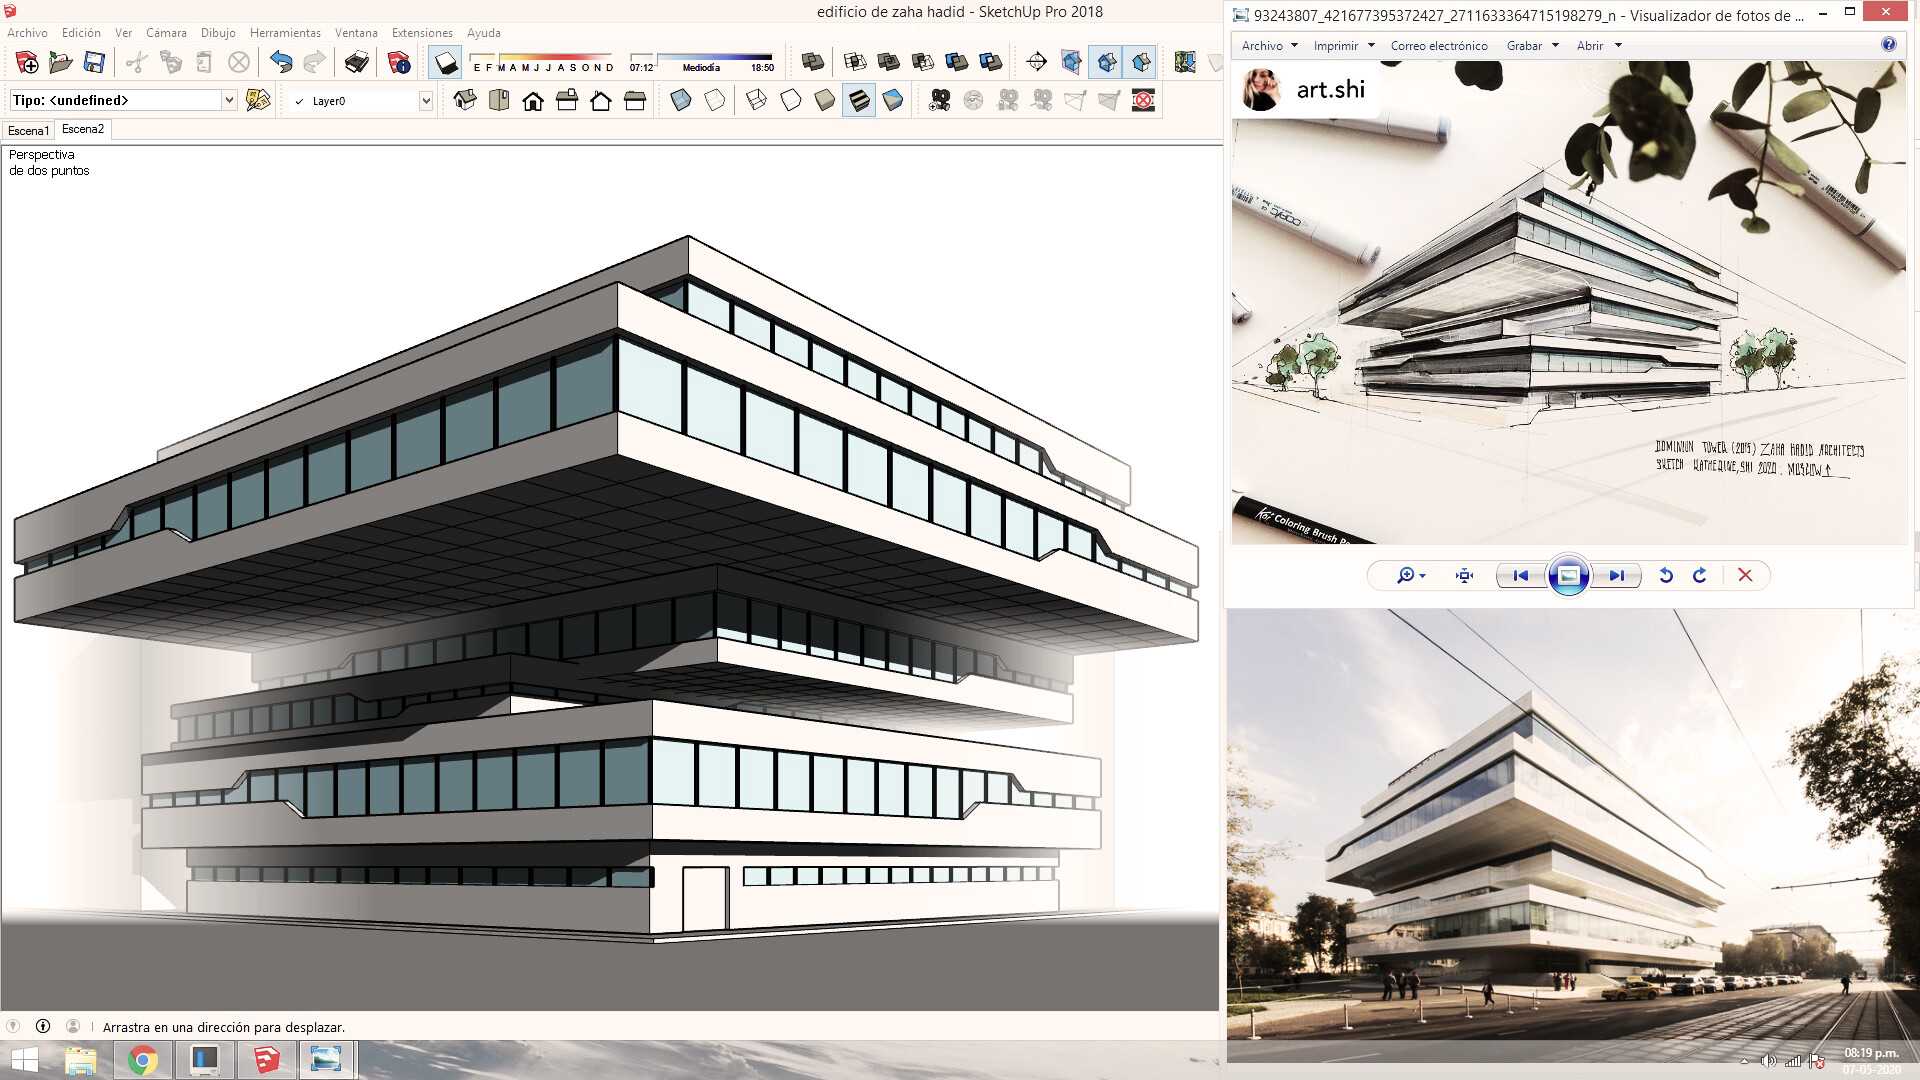Expand the Layer0 layer dropdown

click(x=425, y=100)
